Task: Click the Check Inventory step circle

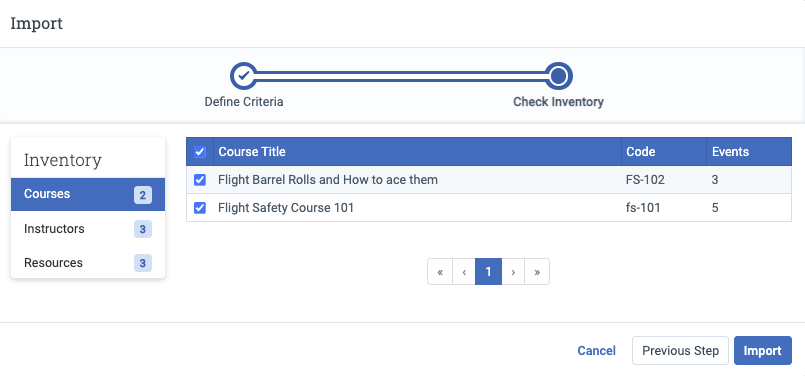Action: (559, 77)
